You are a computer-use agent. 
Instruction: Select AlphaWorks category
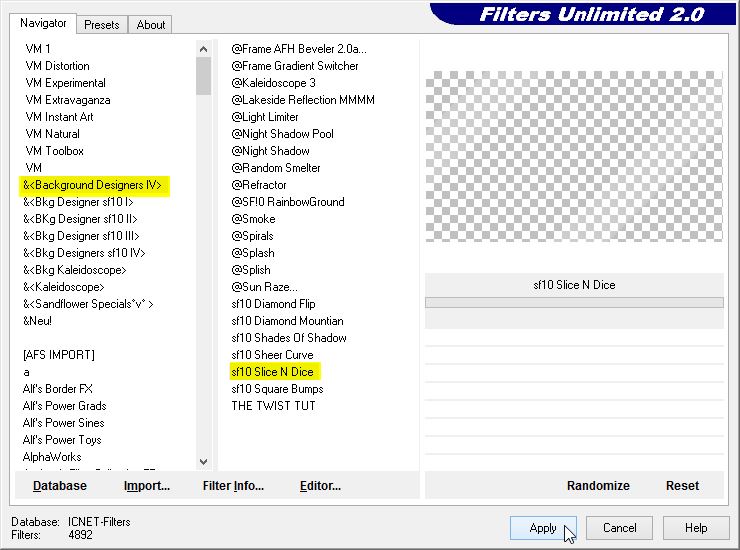[x=52, y=457]
